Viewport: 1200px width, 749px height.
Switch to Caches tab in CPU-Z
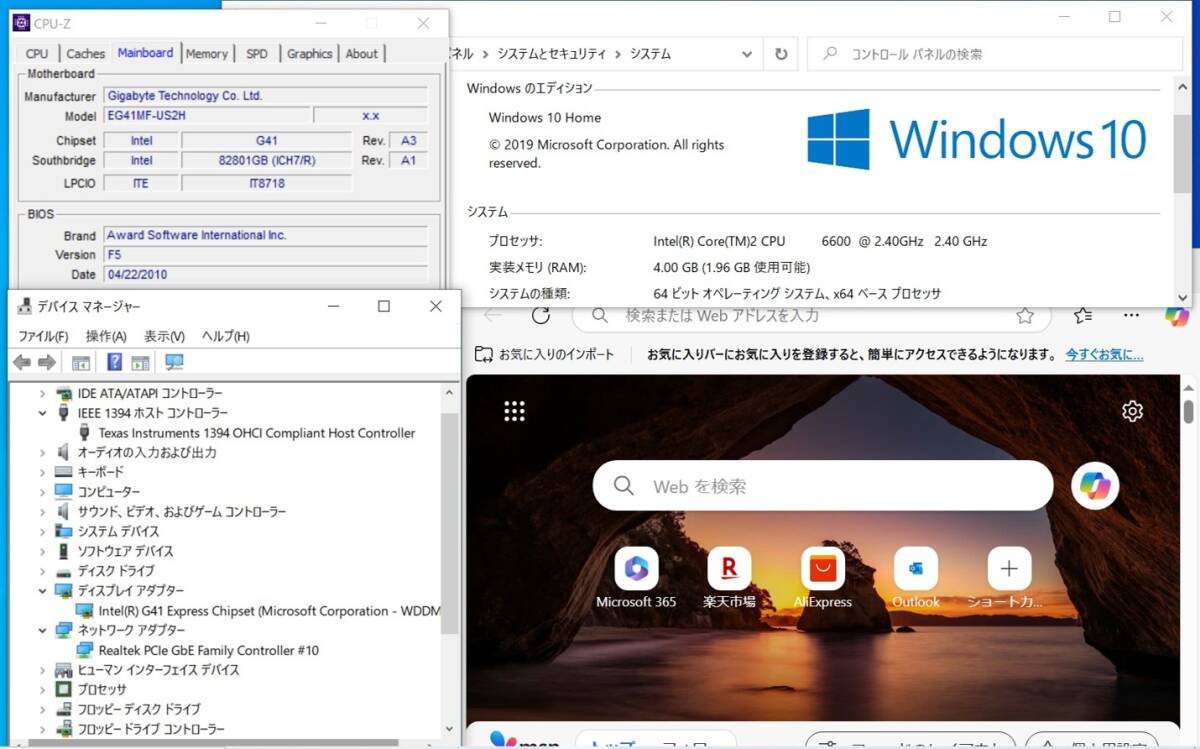[85, 54]
